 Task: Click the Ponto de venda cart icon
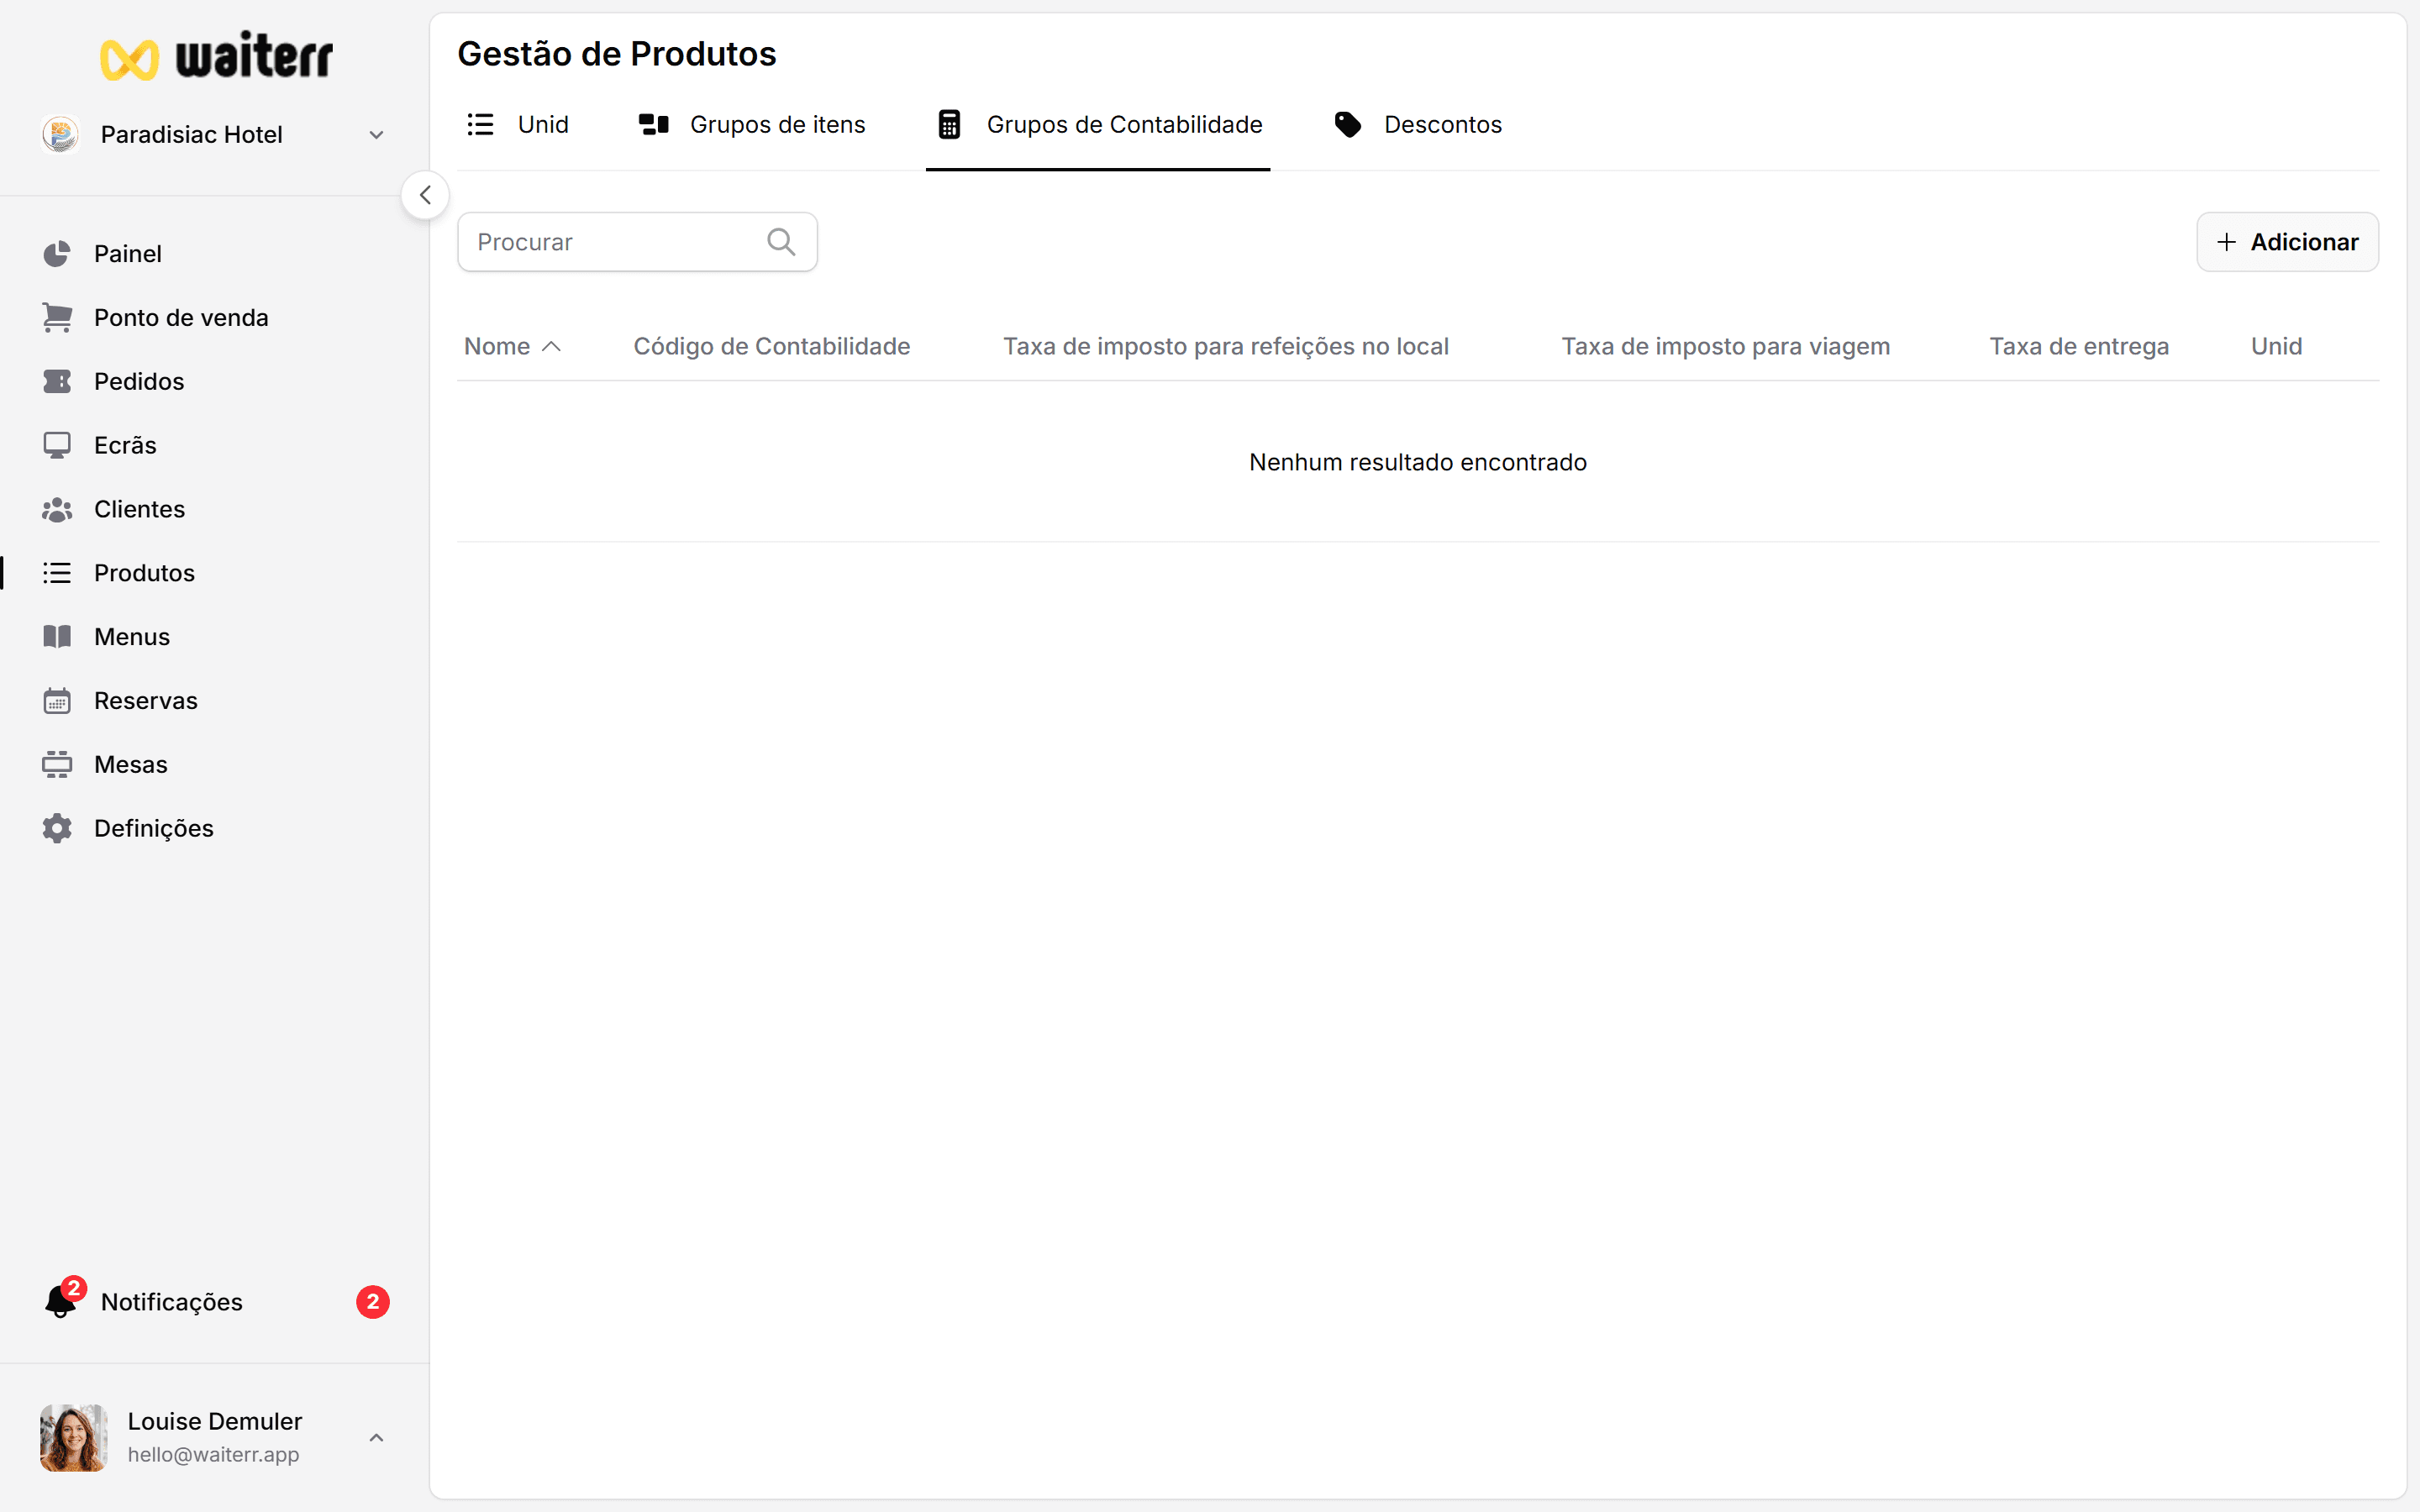point(57,318)
